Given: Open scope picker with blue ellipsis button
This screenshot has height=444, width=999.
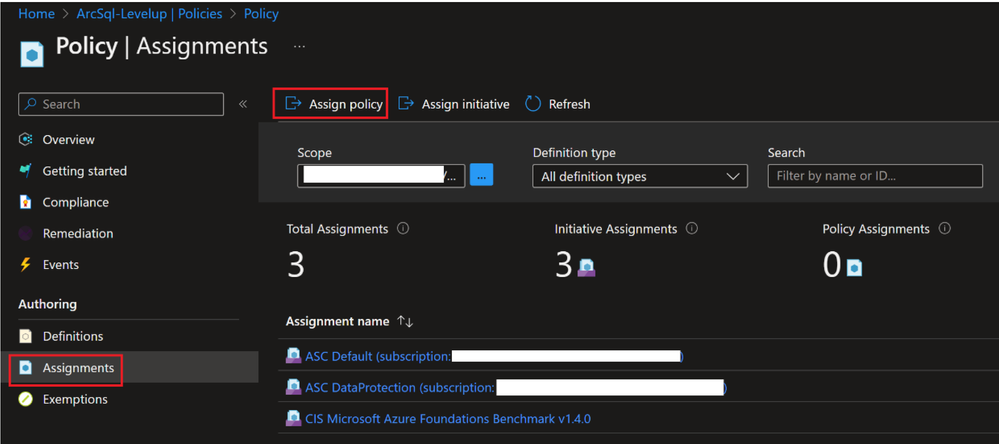Looking at the screenshot, I should pos(482,175).
